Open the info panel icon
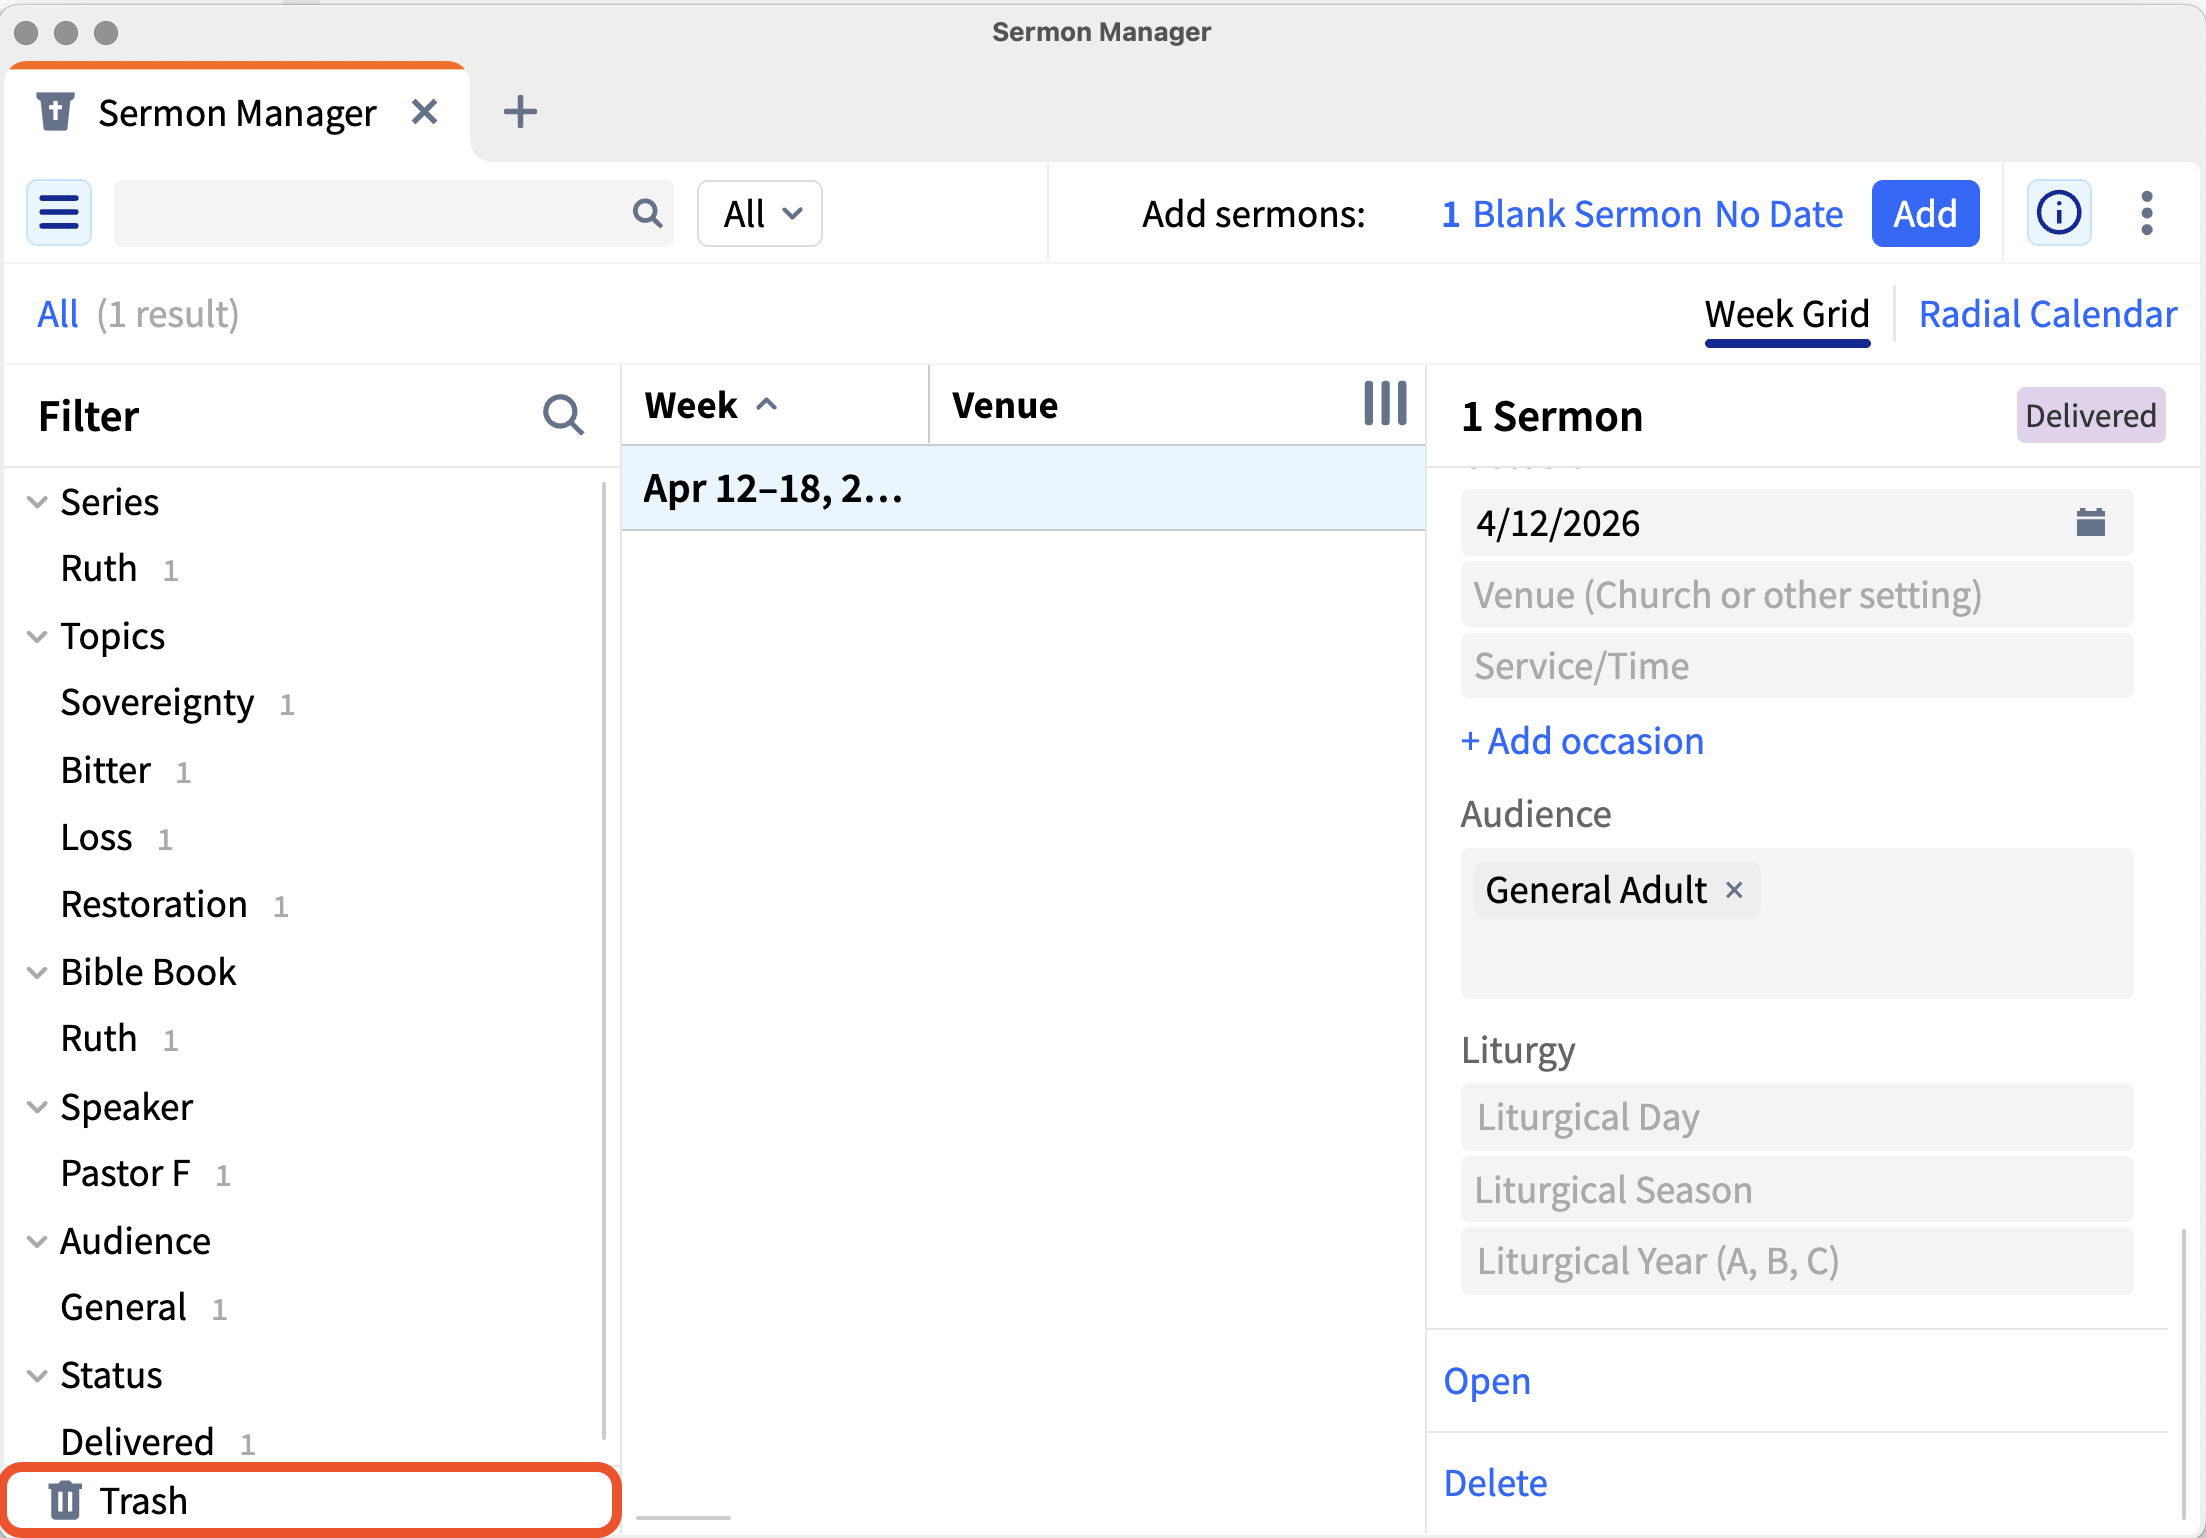The width and height of the screenshot is (2206, 1538). tap(2059, 213)
